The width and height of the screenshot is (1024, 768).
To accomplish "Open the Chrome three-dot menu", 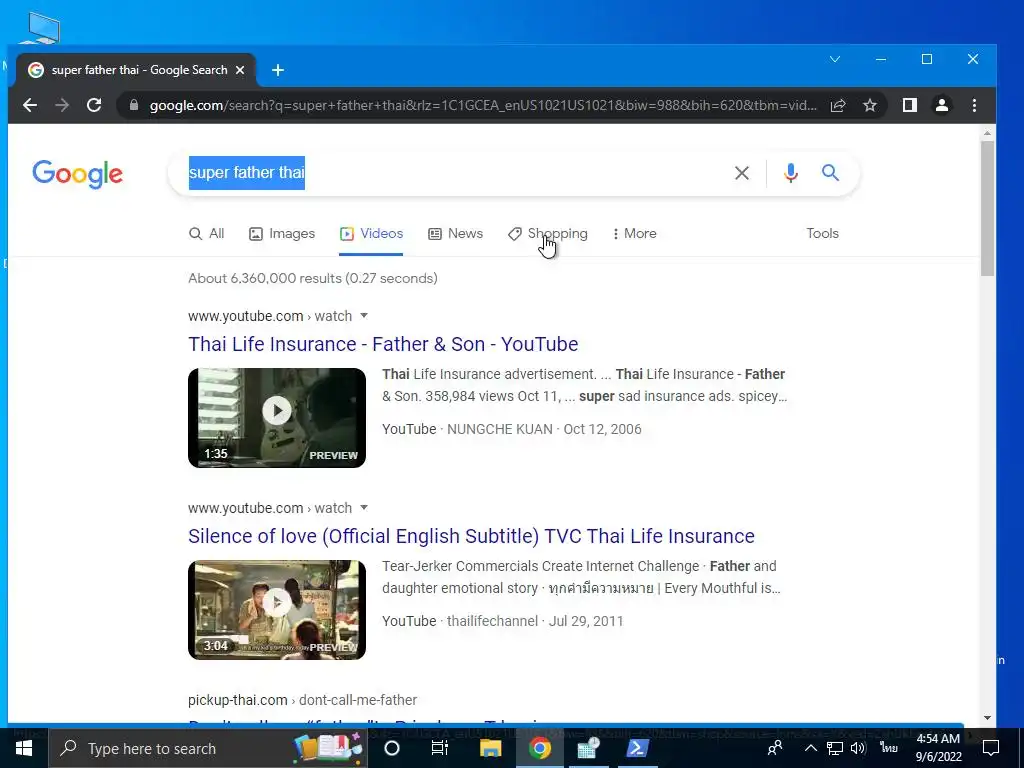I will (974, 105).
